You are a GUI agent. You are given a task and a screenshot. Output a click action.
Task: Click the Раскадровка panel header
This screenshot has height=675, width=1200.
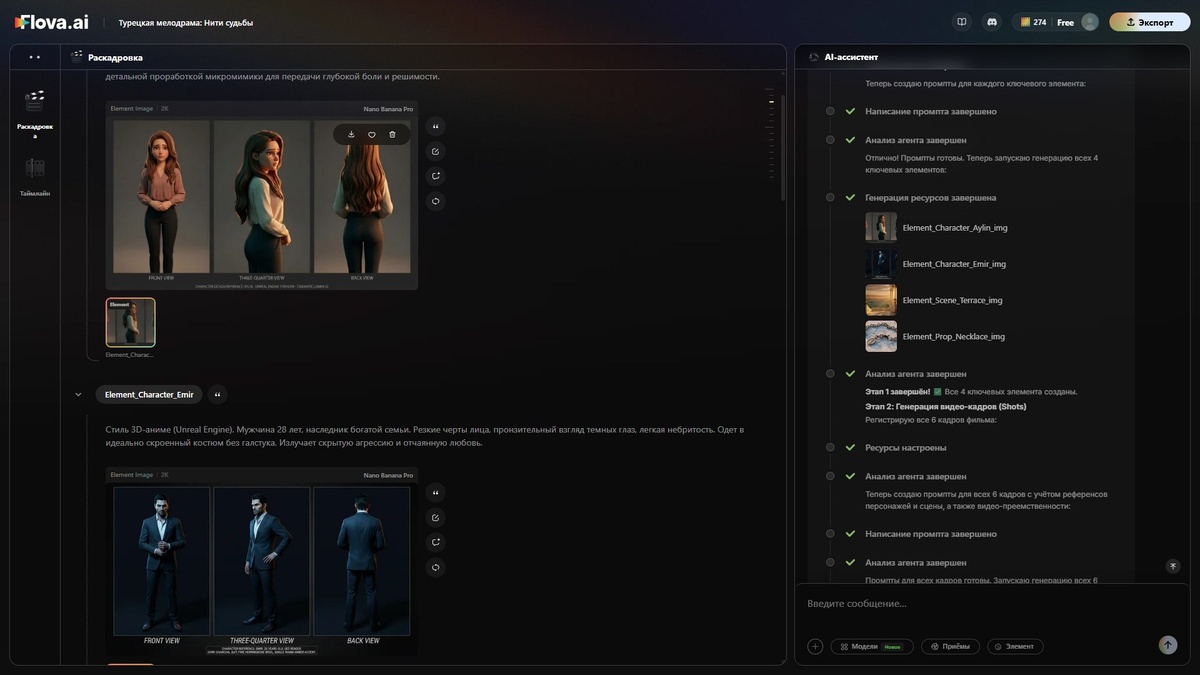click(106, 57)
